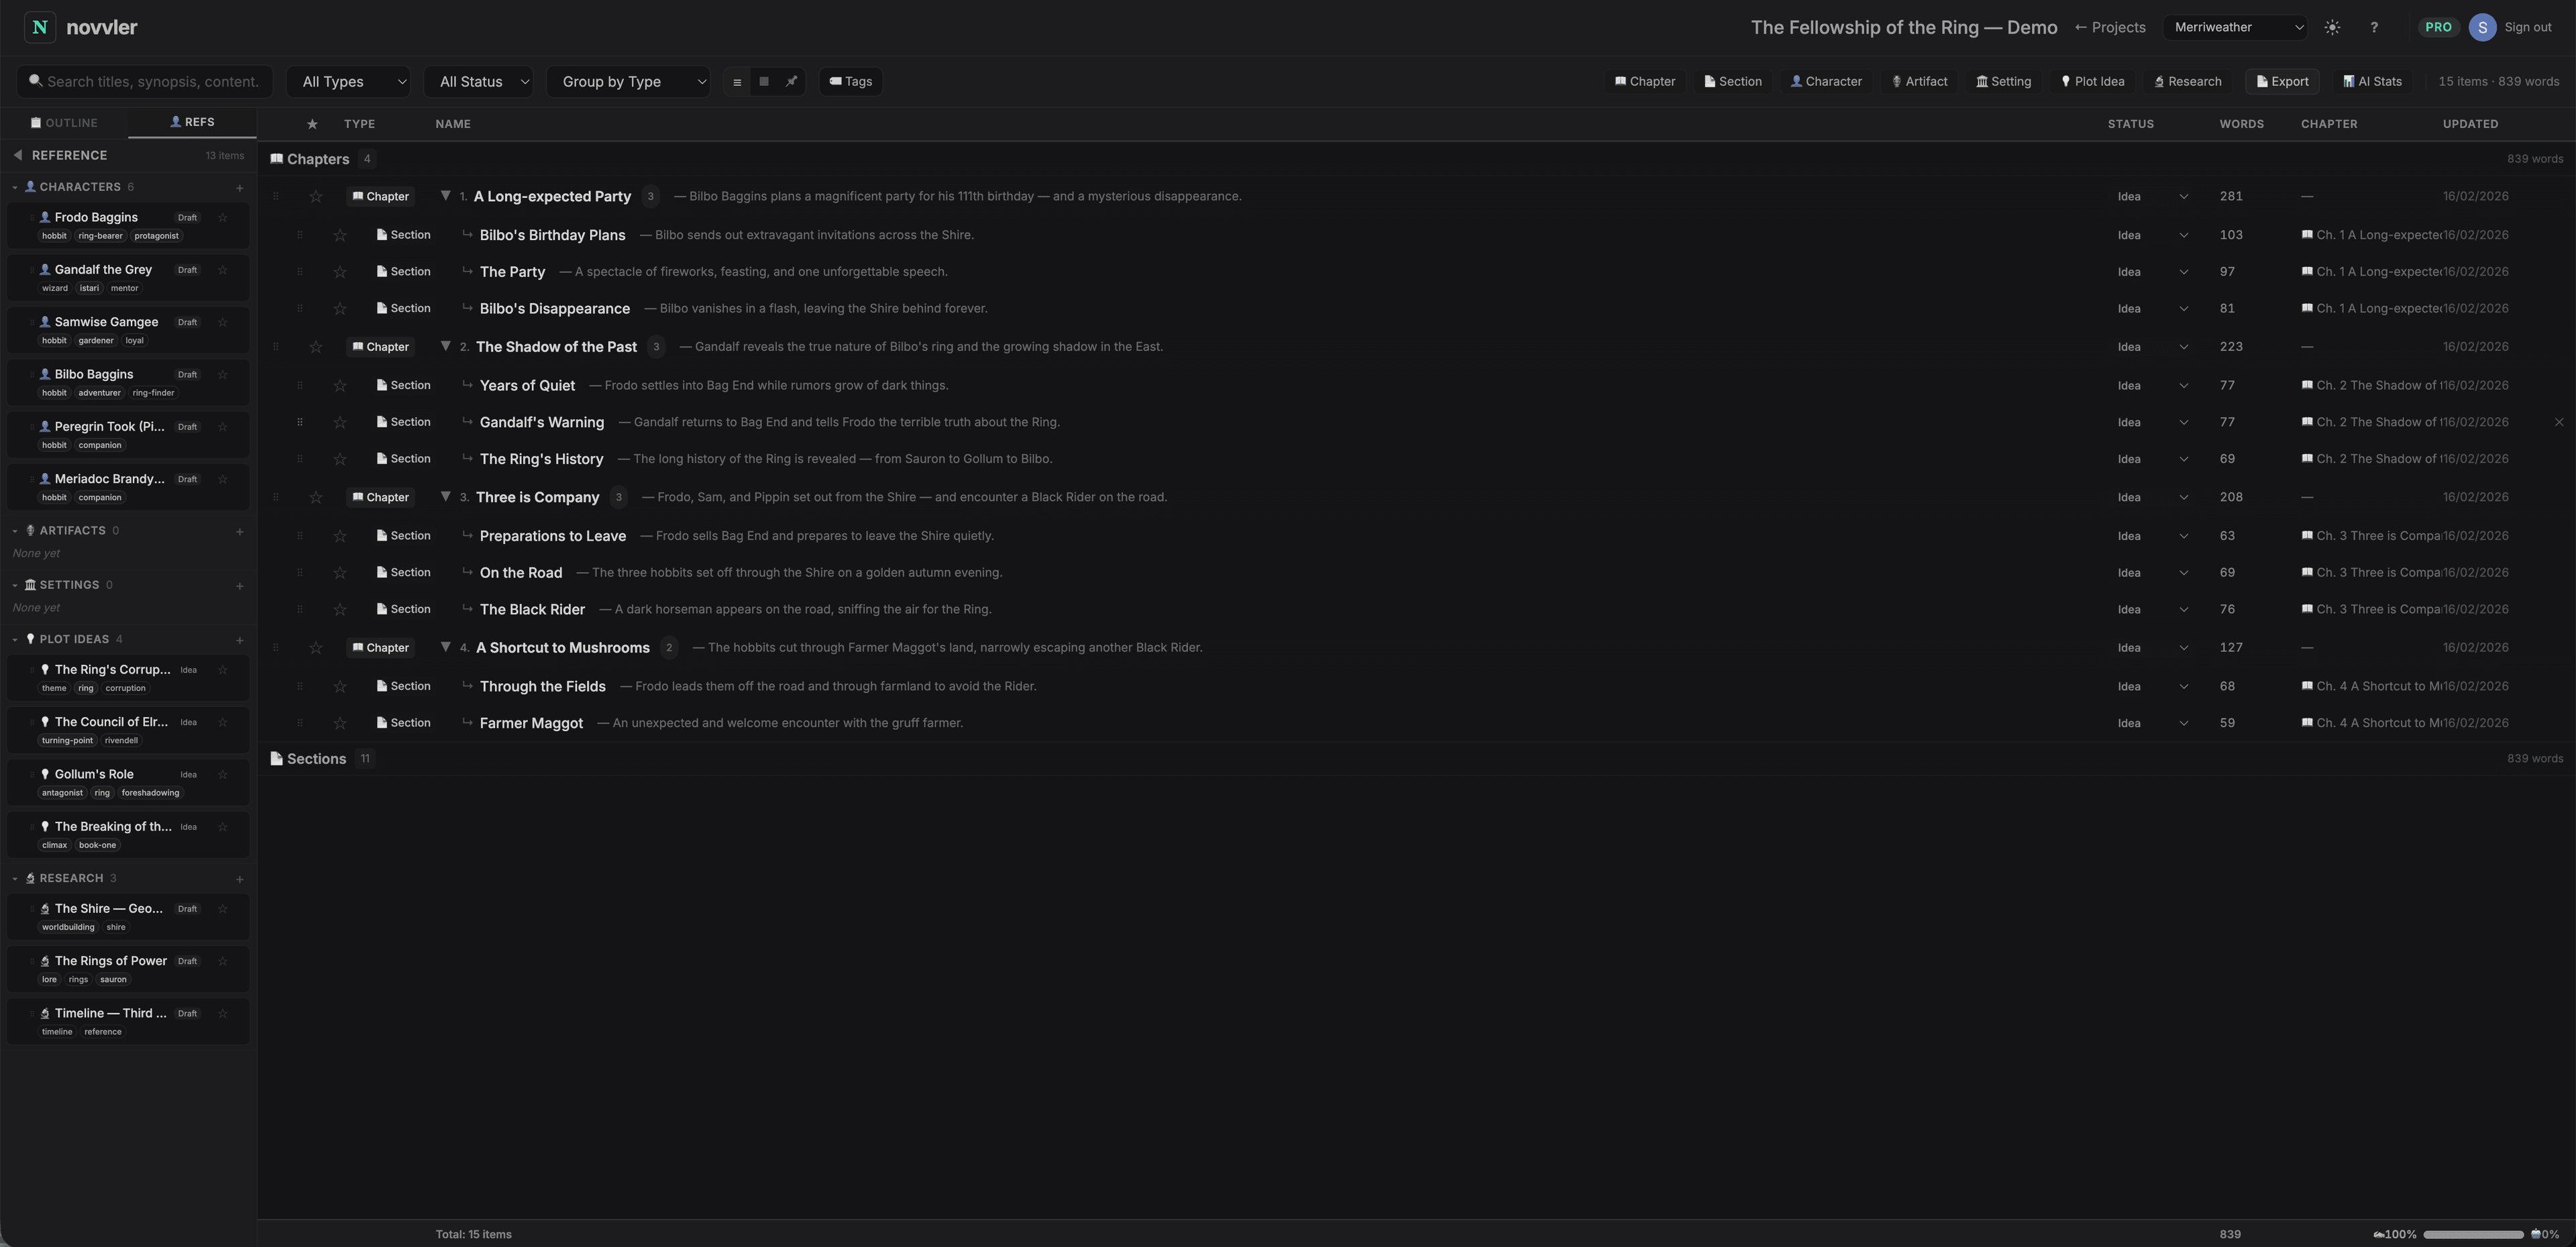2576x1247 pixels.
Task: Open the Group by Type dropdown
Action: coord(628,81)
